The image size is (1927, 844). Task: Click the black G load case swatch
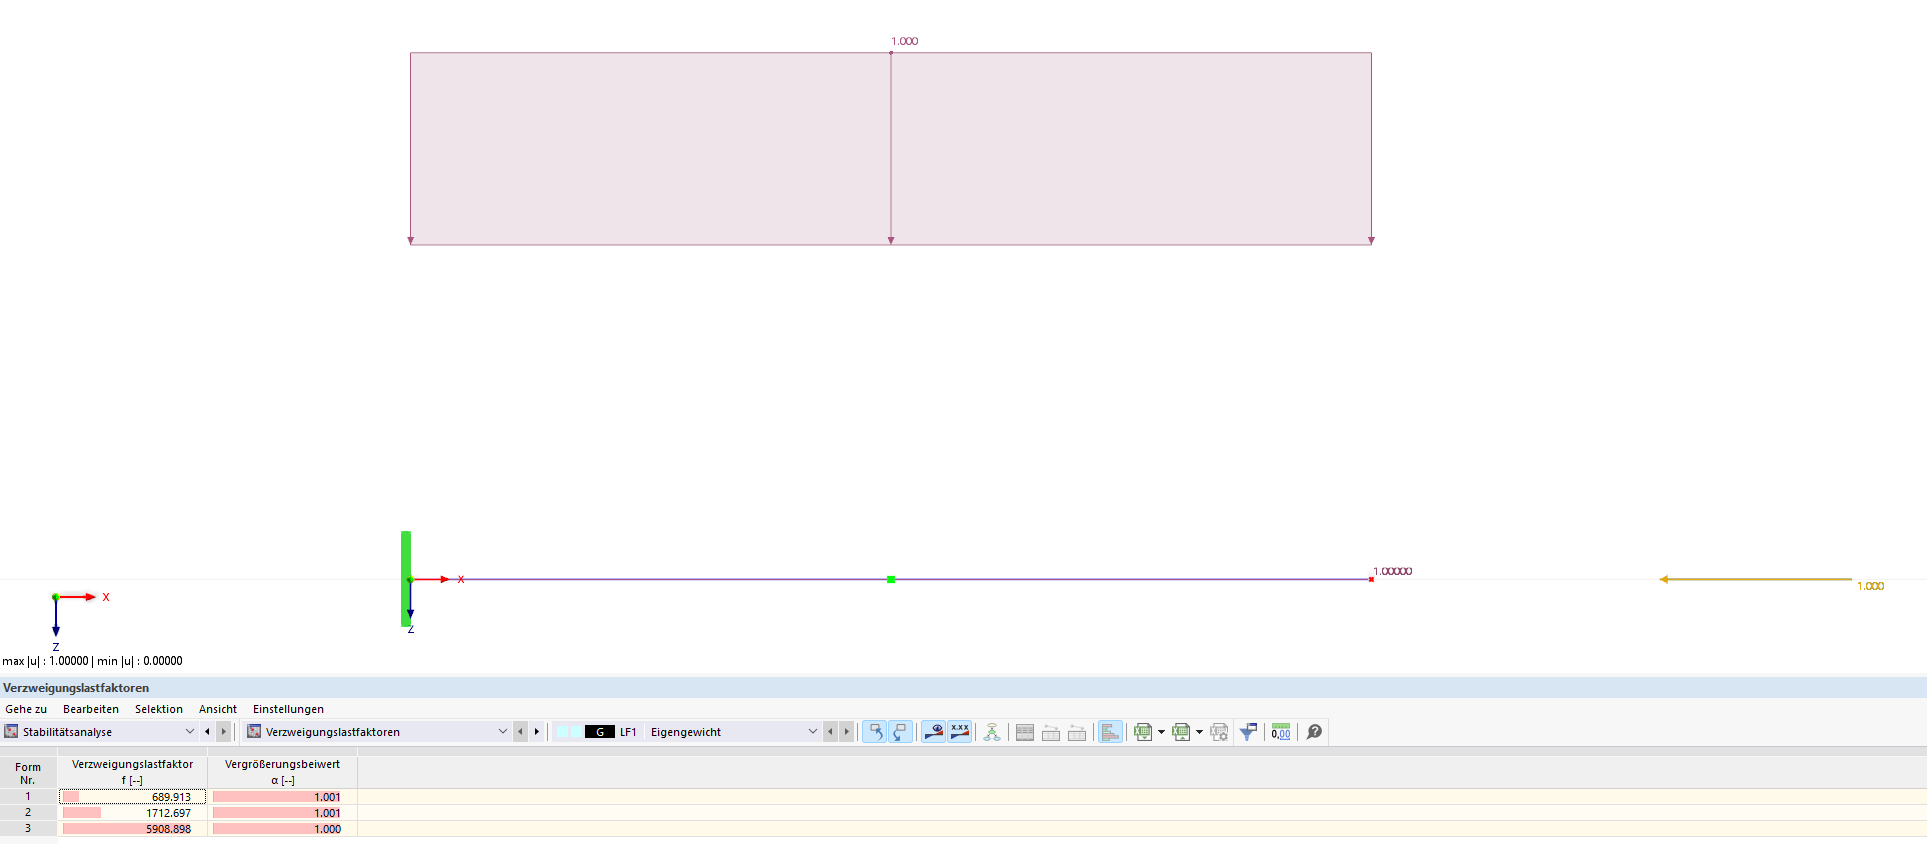pos(599,732)
